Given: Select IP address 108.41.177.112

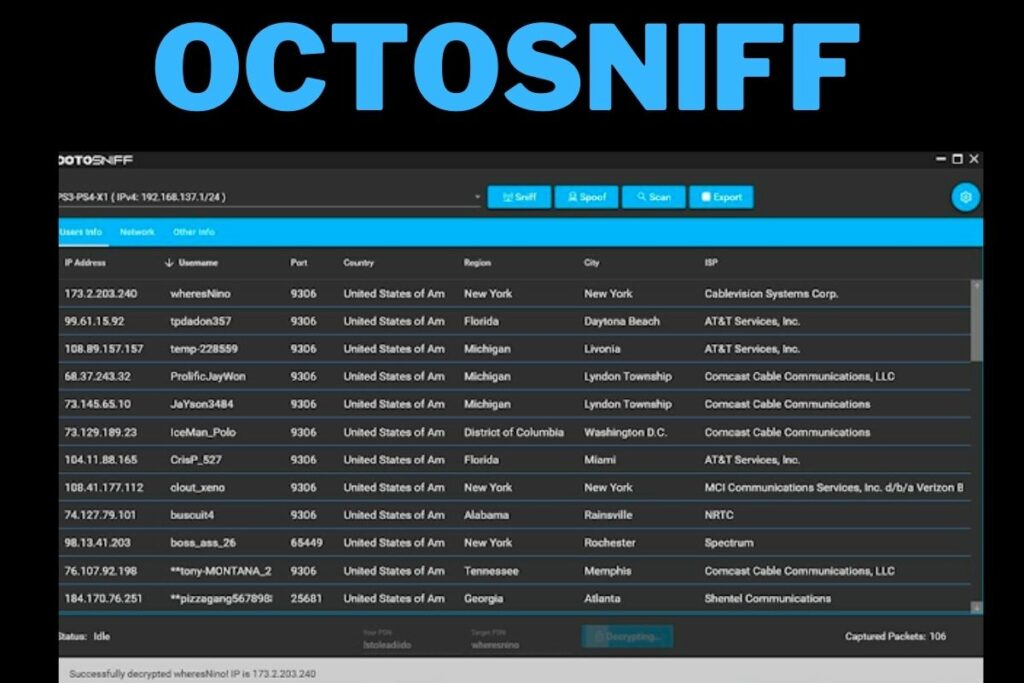Looking at the screenshot, I should tap(104, 487).
